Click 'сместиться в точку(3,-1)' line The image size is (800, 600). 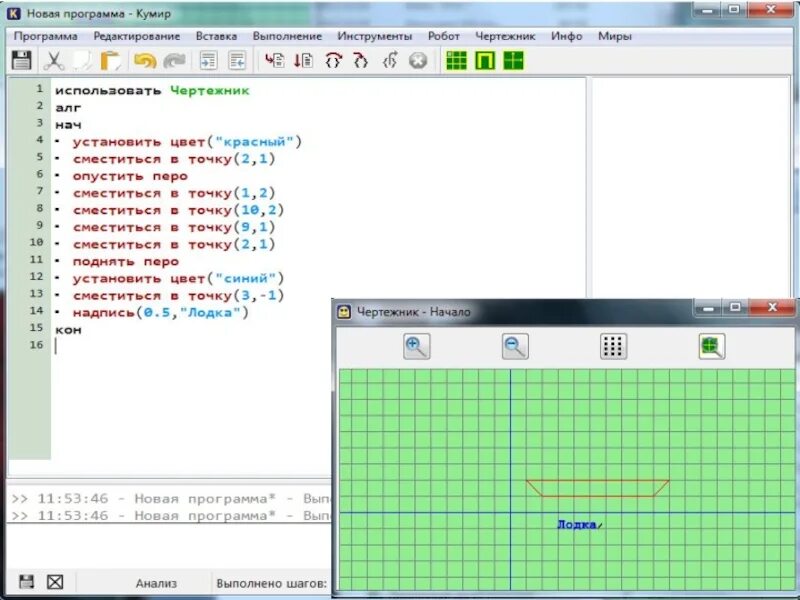coord(178,296)
